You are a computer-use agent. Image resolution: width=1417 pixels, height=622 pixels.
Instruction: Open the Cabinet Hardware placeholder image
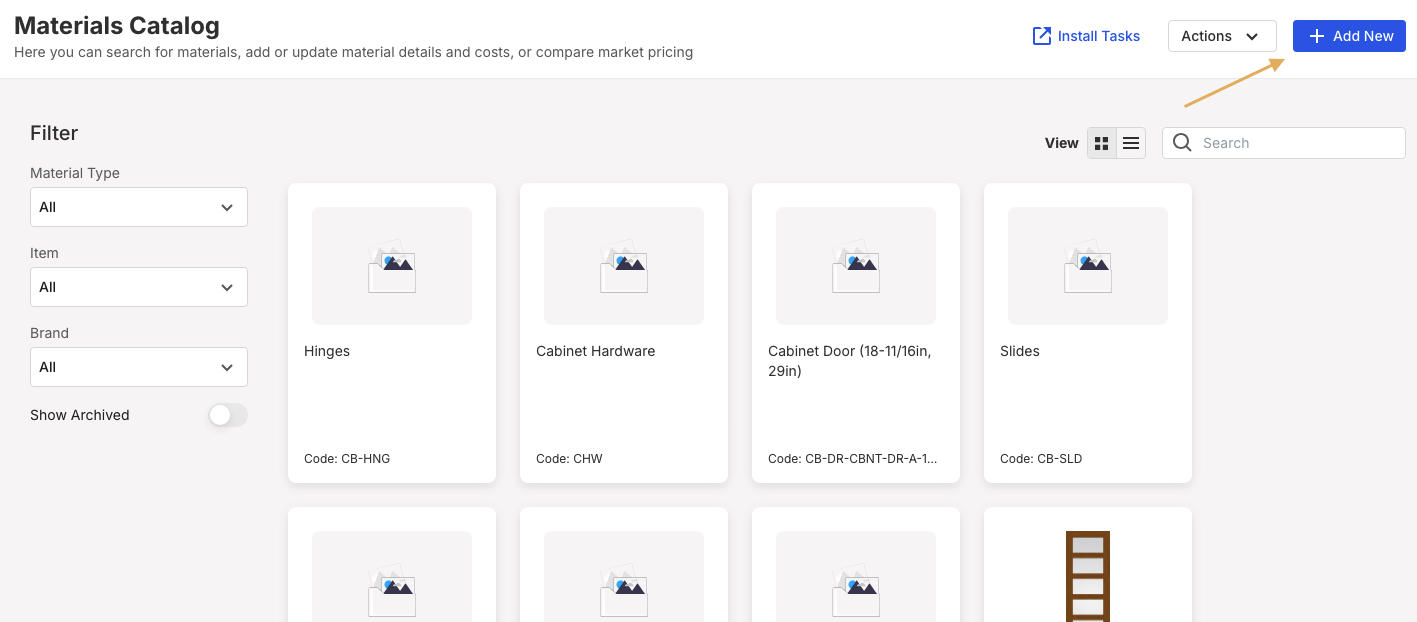coord(624,266)
